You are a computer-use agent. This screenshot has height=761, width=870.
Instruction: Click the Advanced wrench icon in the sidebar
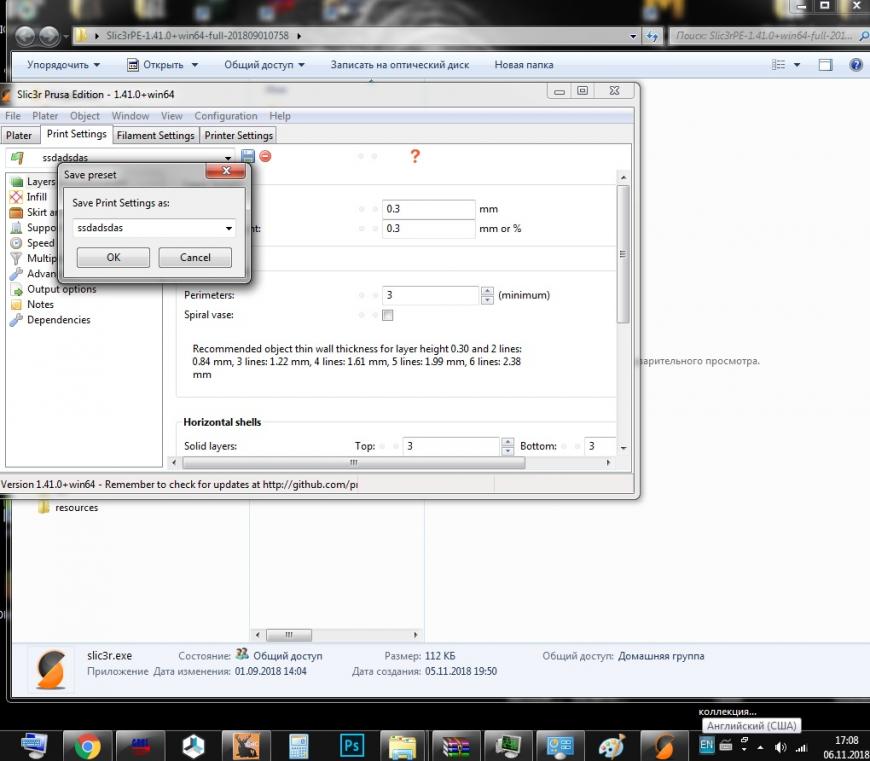click(x=17, y=273)
